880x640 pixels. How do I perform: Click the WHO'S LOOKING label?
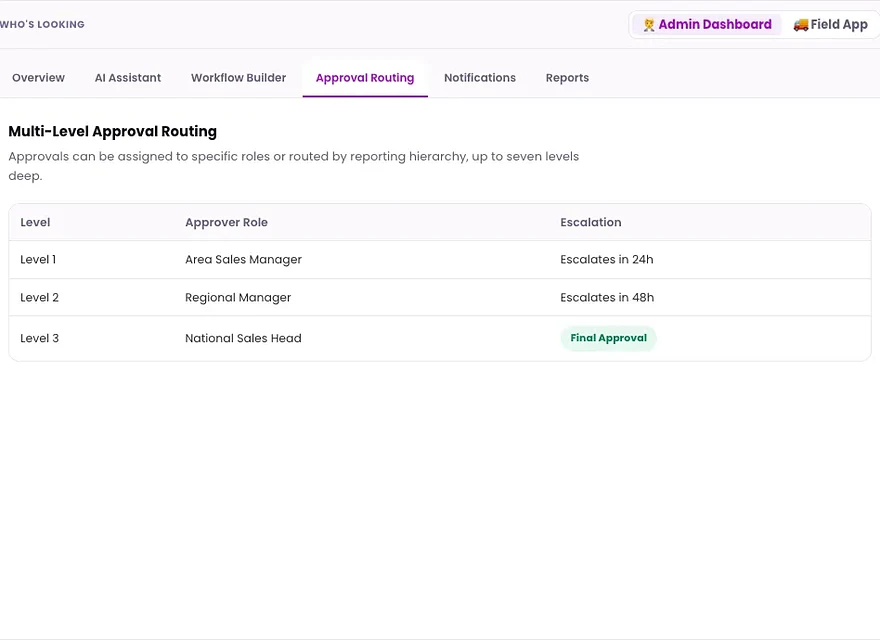[42, 25]
